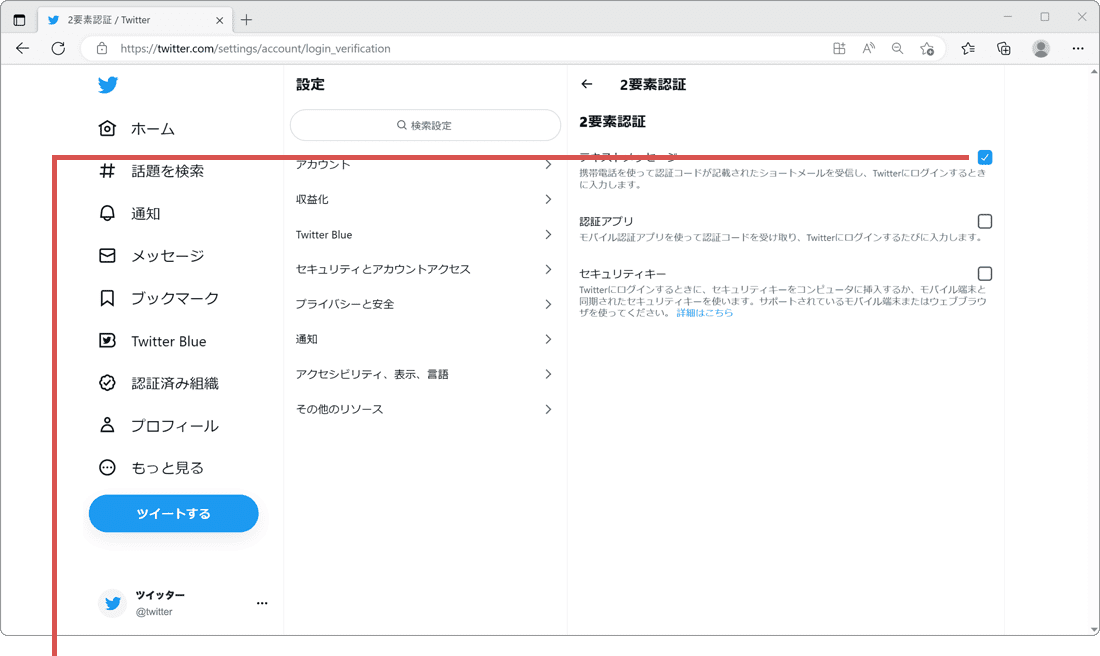
Task: Enable the 認証アプリ checkbox
Action: tap(985, 222)
